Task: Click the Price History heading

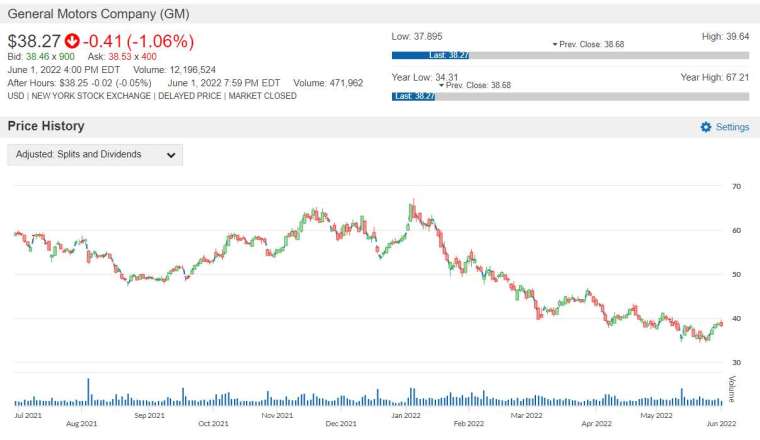Action: 46,126
